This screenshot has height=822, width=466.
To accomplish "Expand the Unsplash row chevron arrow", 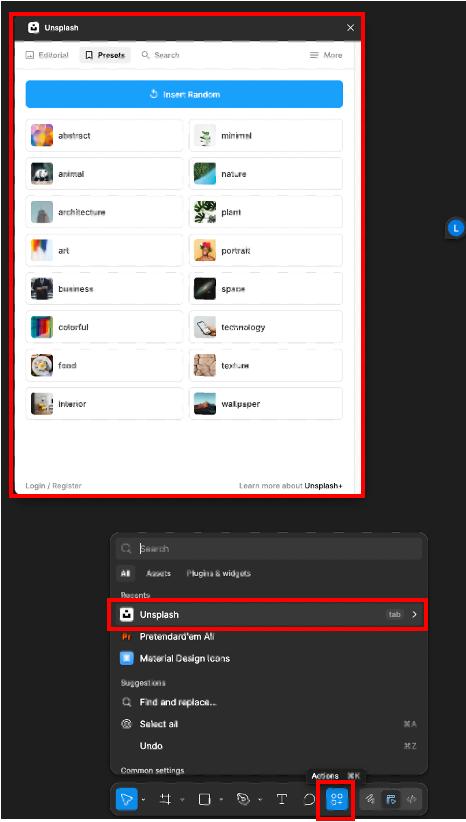I will click(414, 614).
